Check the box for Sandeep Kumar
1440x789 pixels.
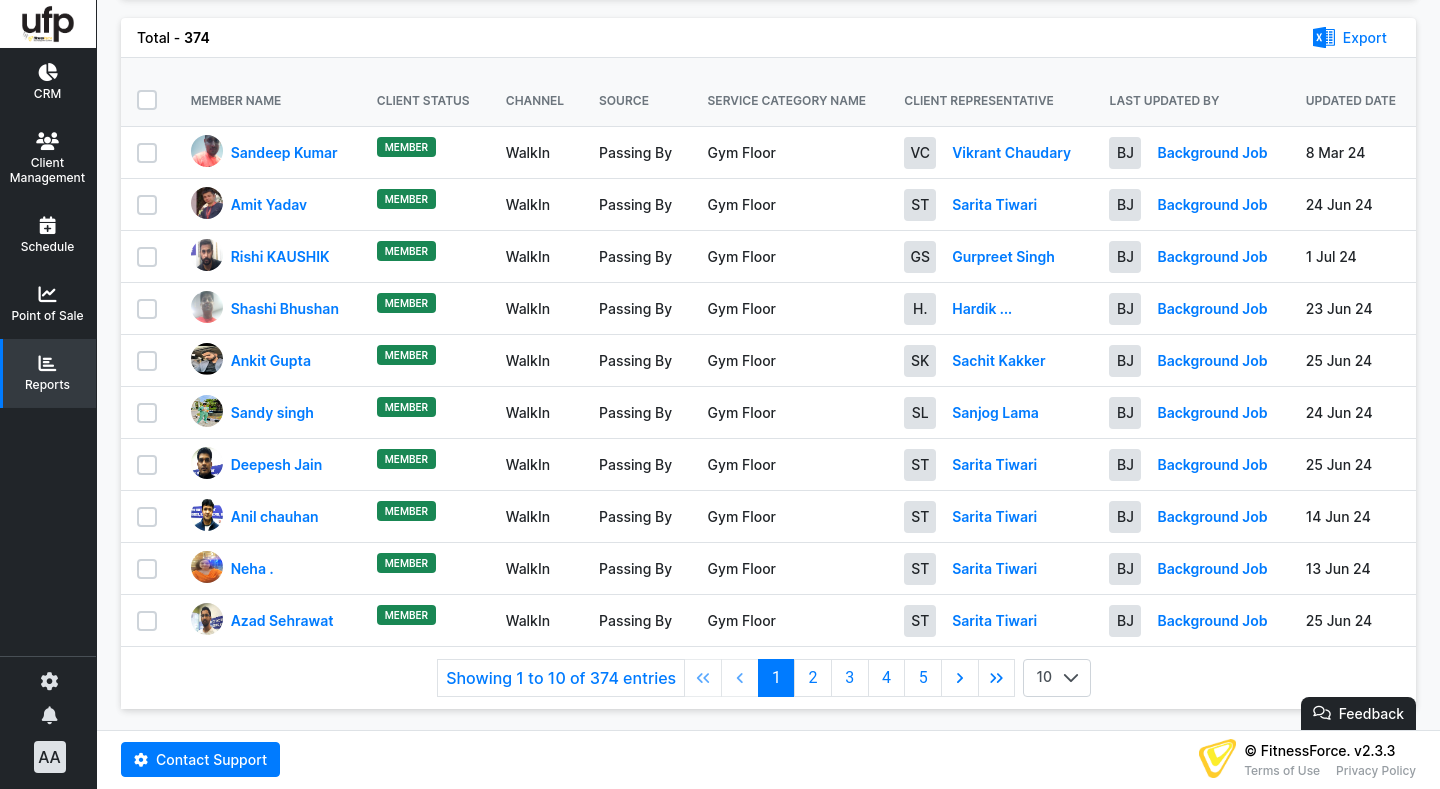[x=147, y=153]
